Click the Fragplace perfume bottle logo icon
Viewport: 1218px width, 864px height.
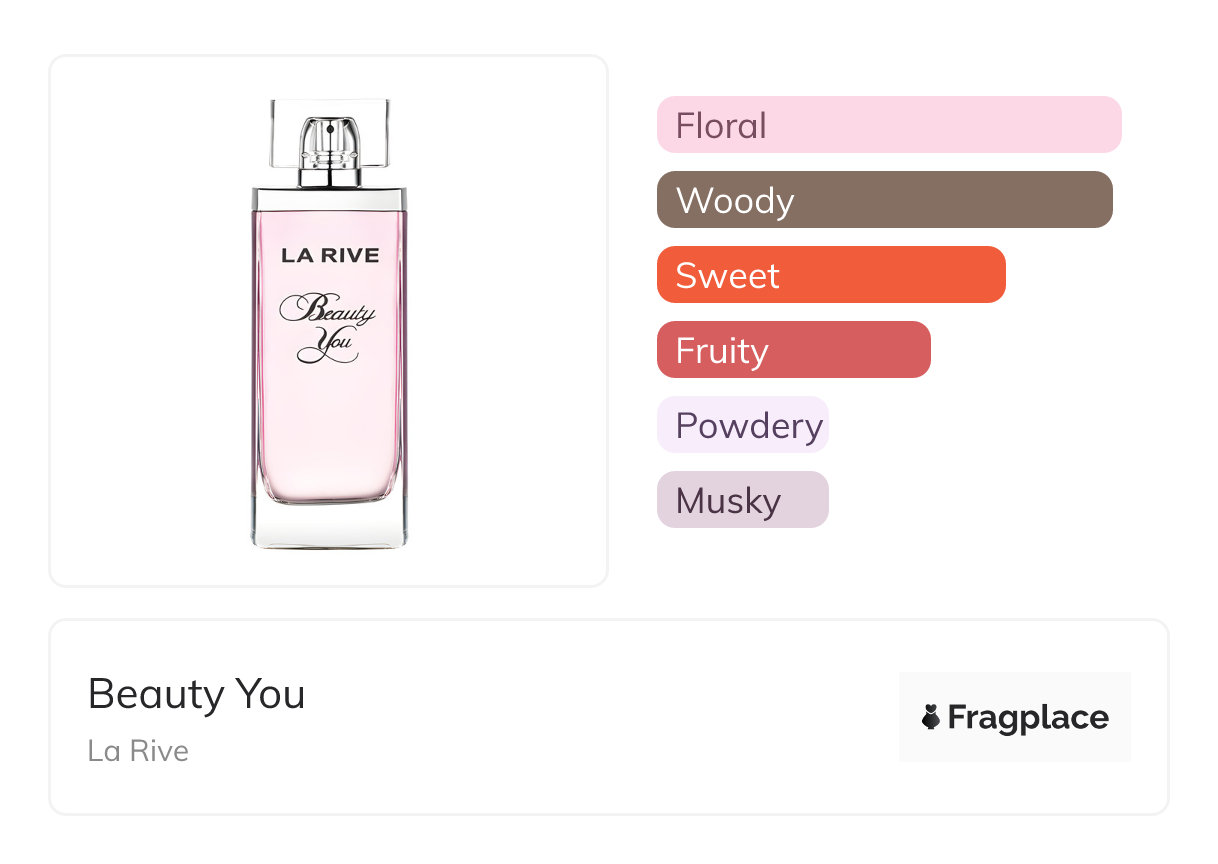[931, 717]
